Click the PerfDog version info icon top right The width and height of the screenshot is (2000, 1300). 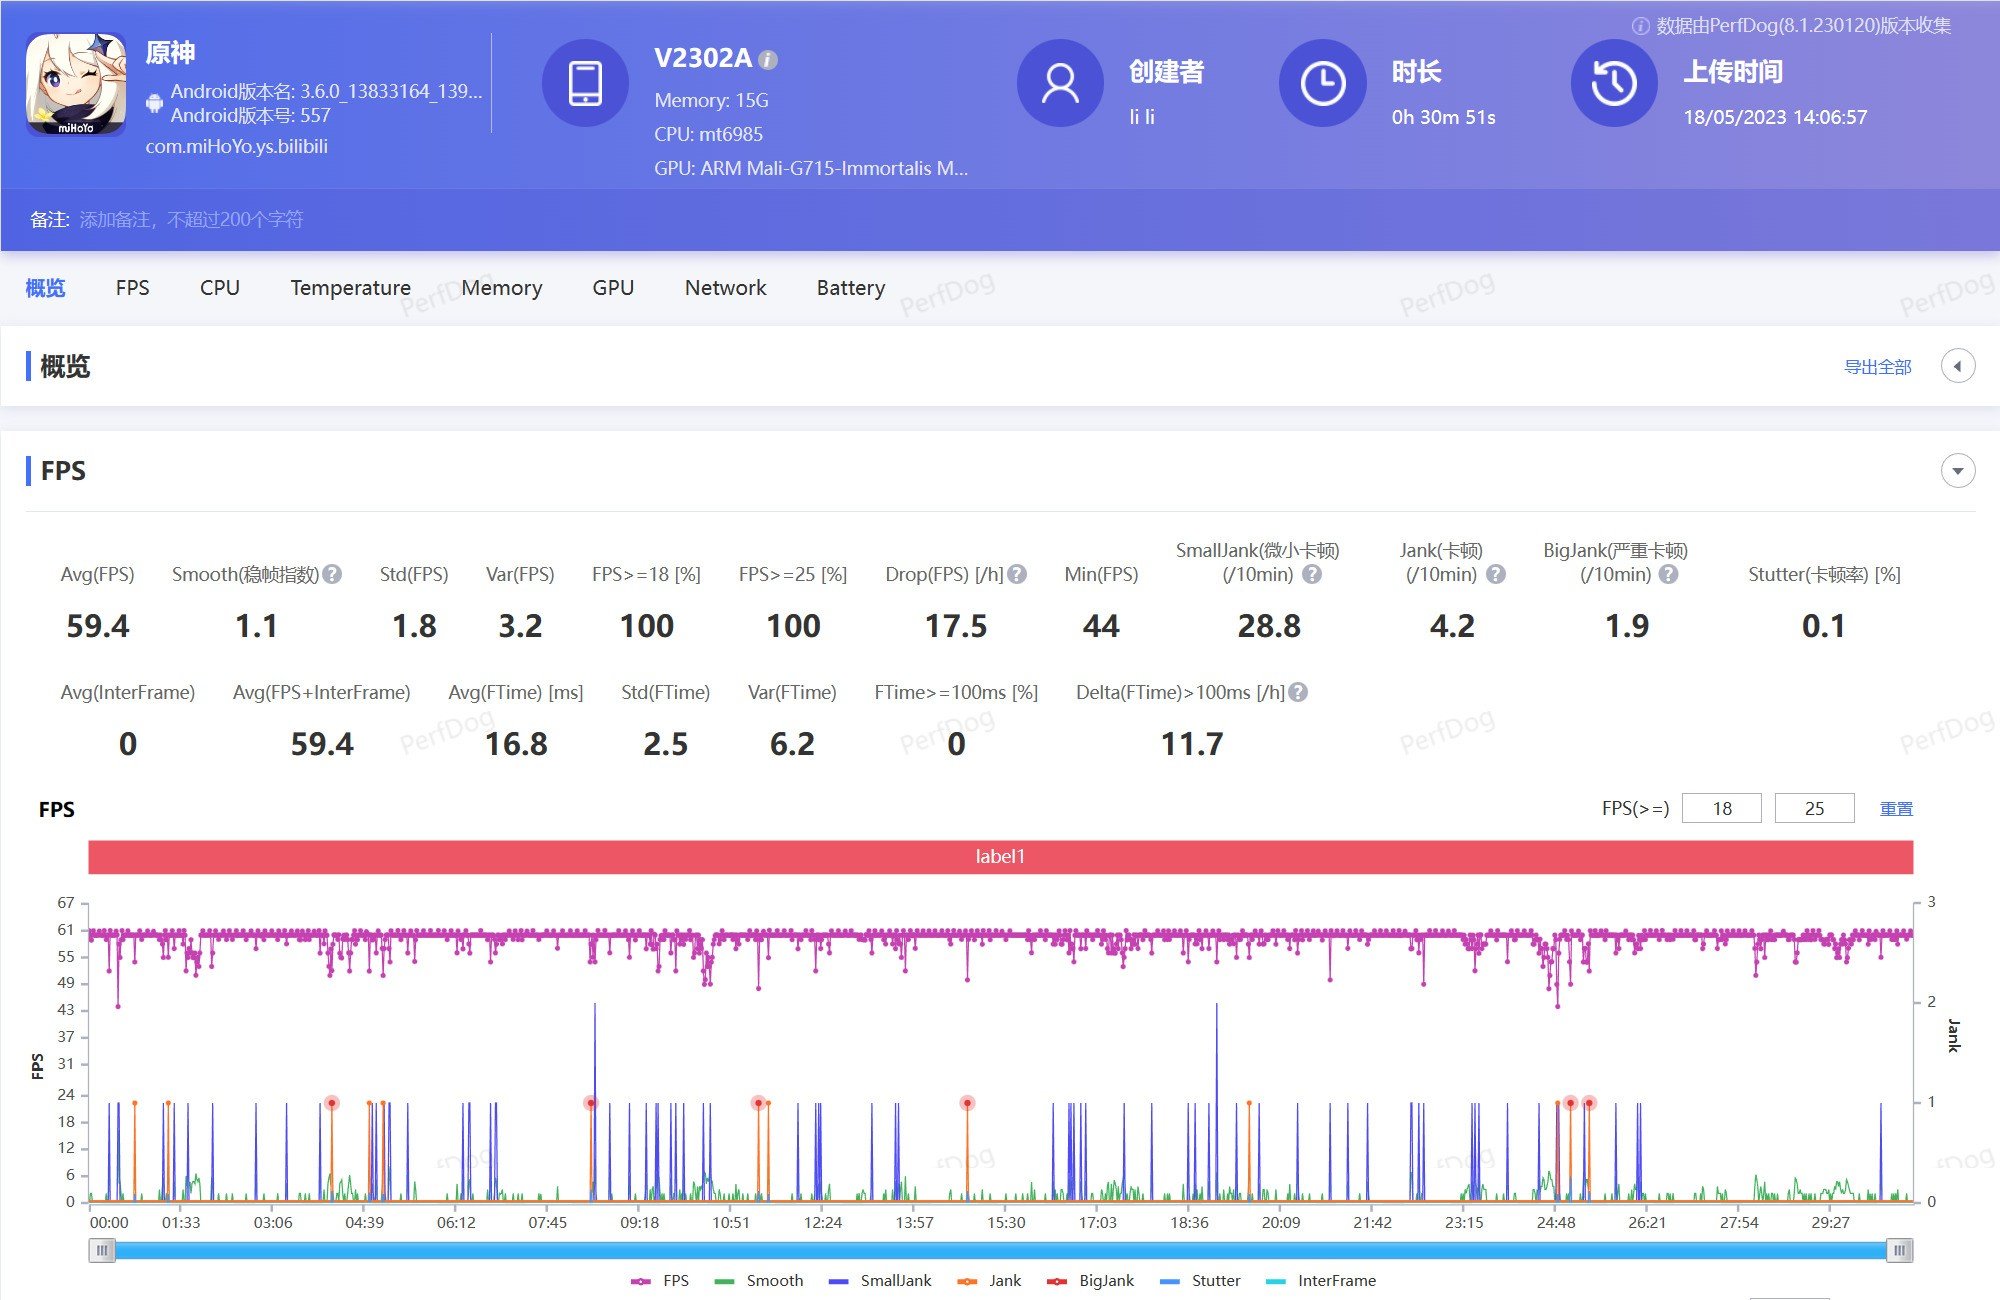pos(1640,27)
